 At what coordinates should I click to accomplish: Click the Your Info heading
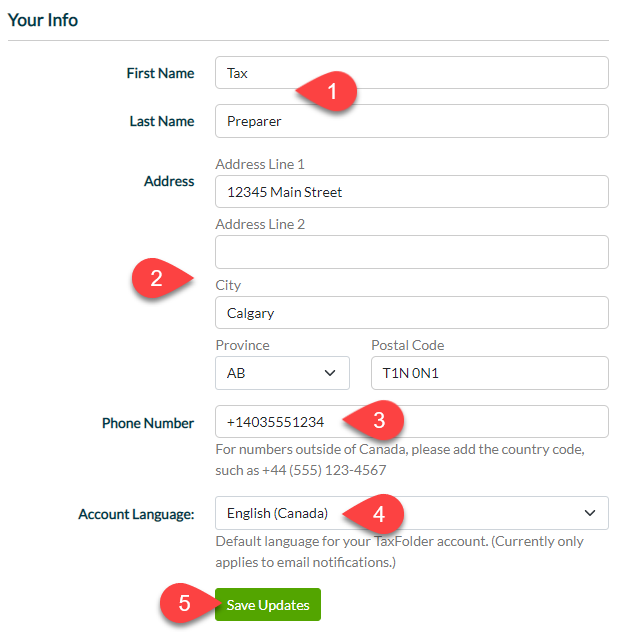point(43,20)
